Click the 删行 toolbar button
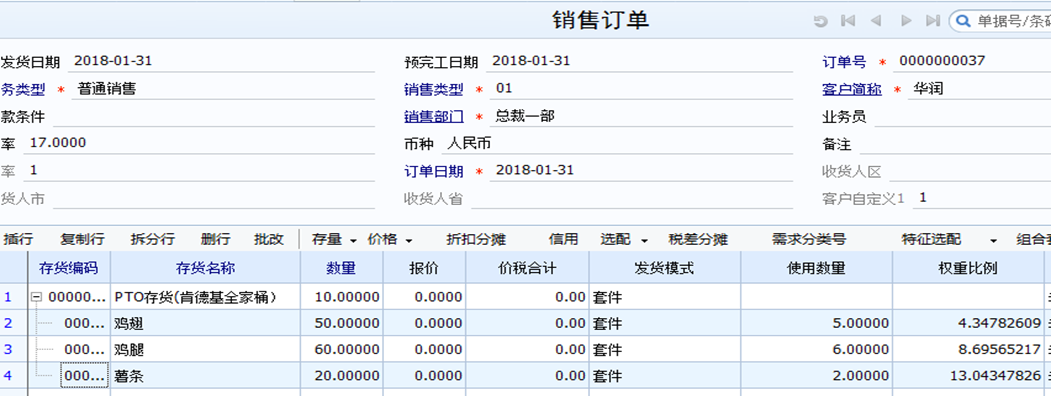This screenshot has width=1051, height=396. (215, 239)
